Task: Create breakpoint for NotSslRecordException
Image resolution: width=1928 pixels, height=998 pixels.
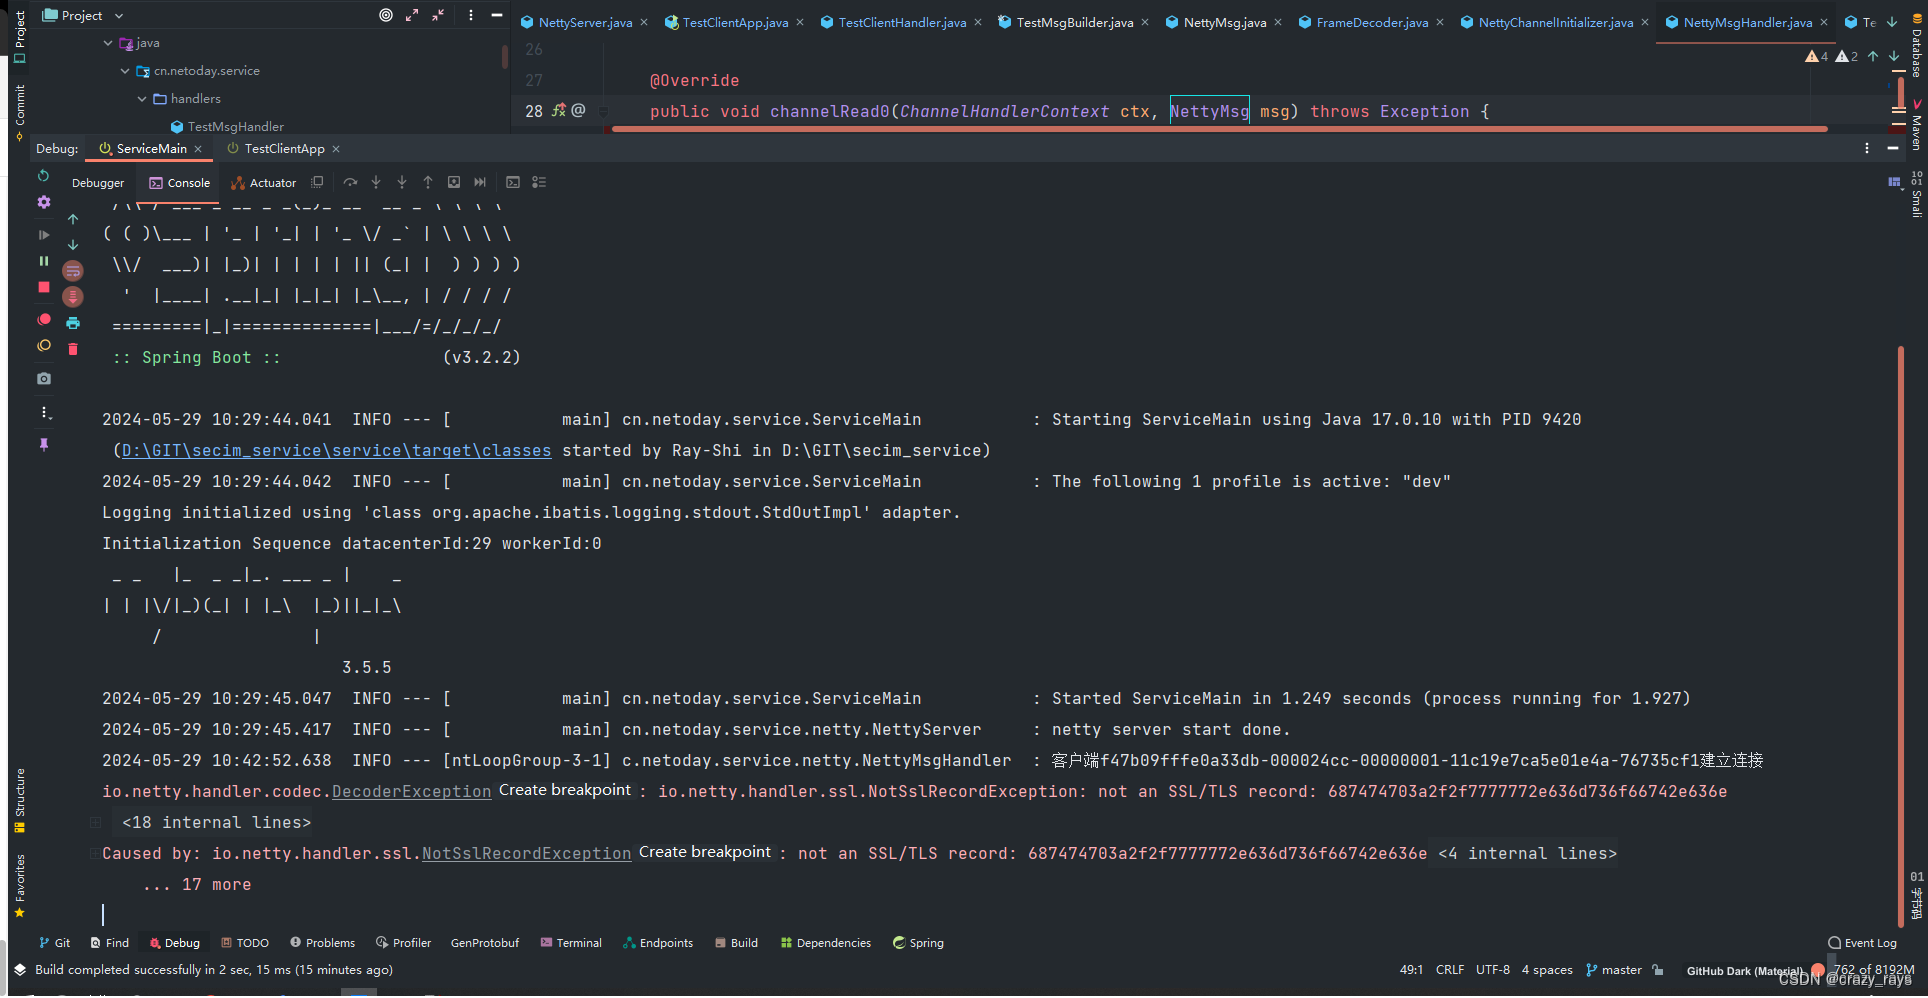Action: click(705, 852)
